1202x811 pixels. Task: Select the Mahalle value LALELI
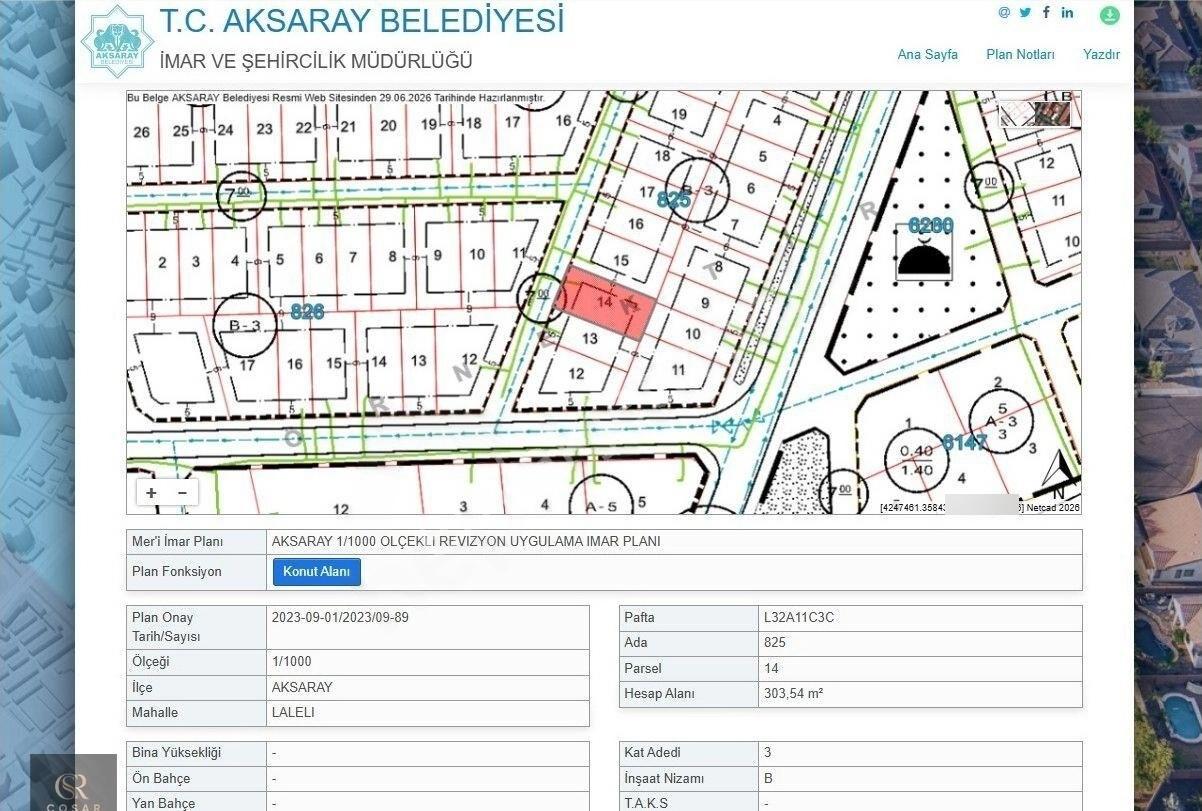293,713
